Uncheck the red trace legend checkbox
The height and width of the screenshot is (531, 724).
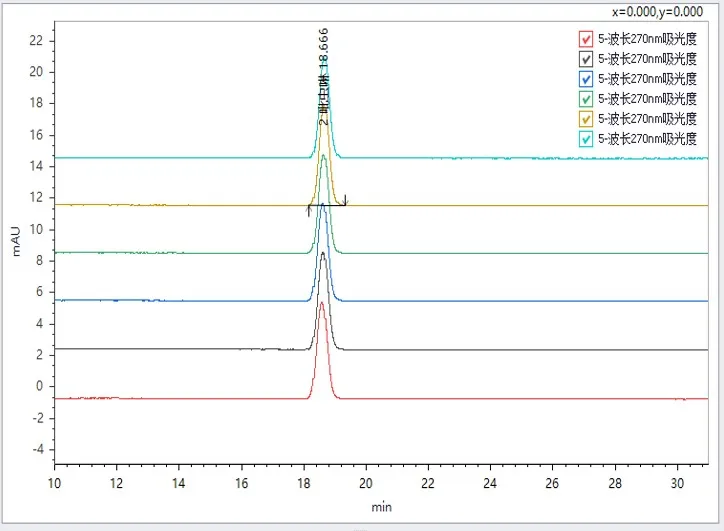point(586,39)
